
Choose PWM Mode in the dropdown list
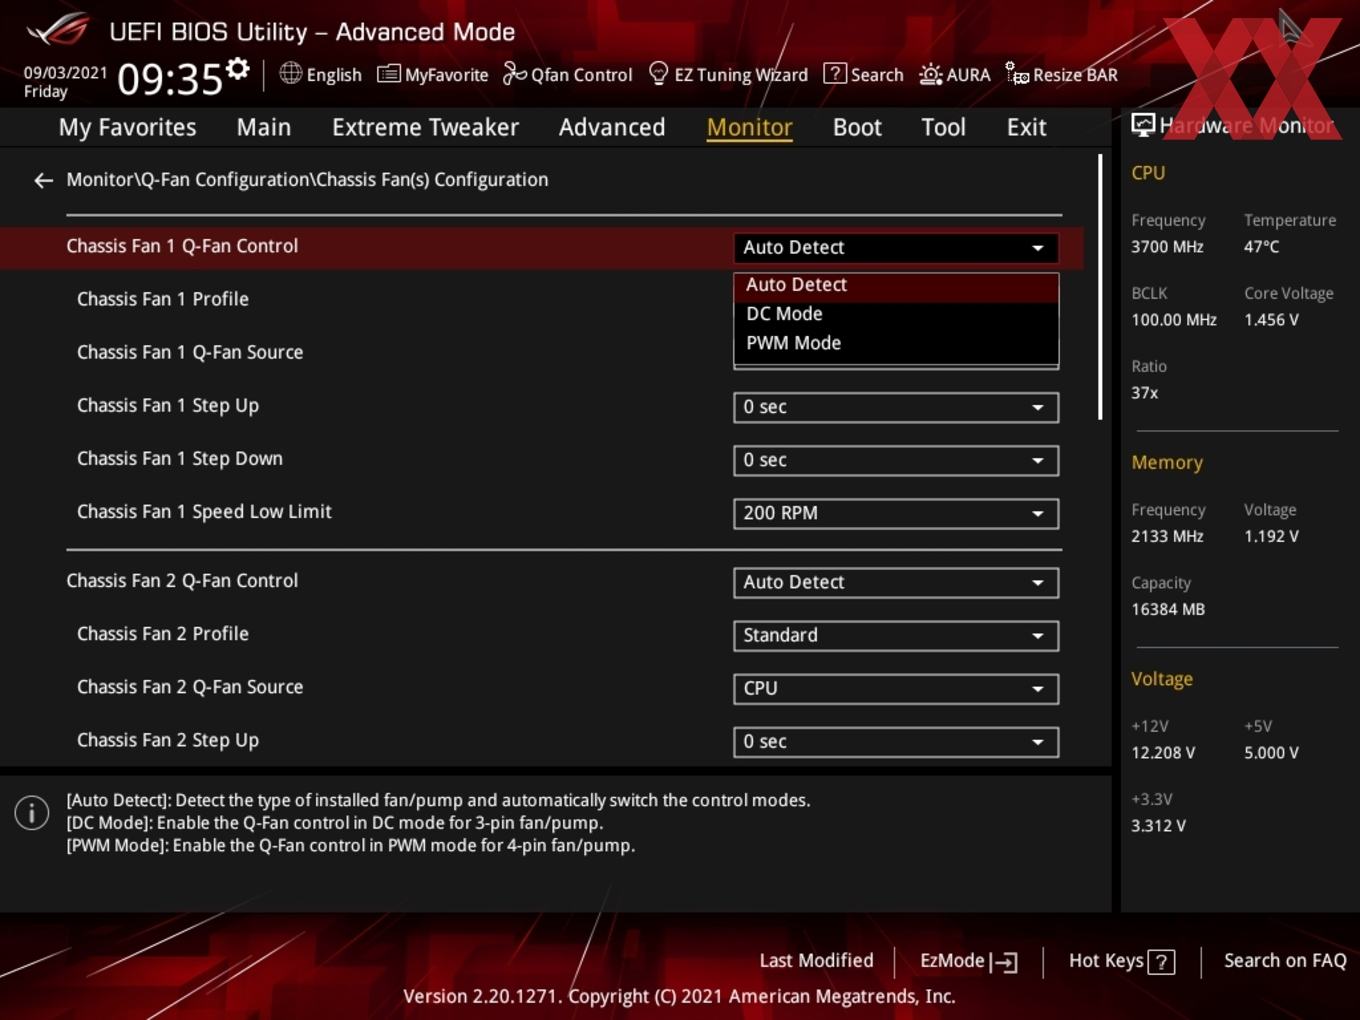(x=896, y=343)
